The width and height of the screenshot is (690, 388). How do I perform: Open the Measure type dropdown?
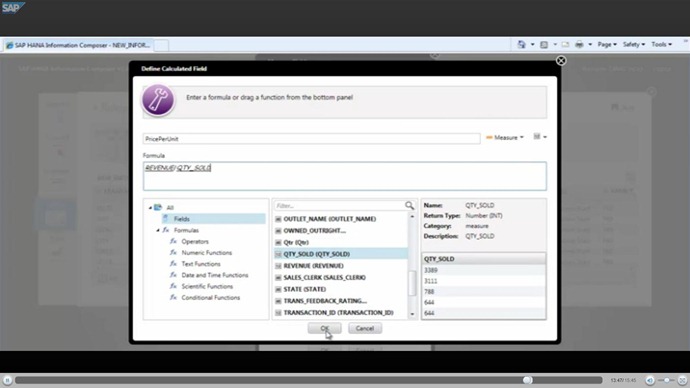tap(505, 137)
